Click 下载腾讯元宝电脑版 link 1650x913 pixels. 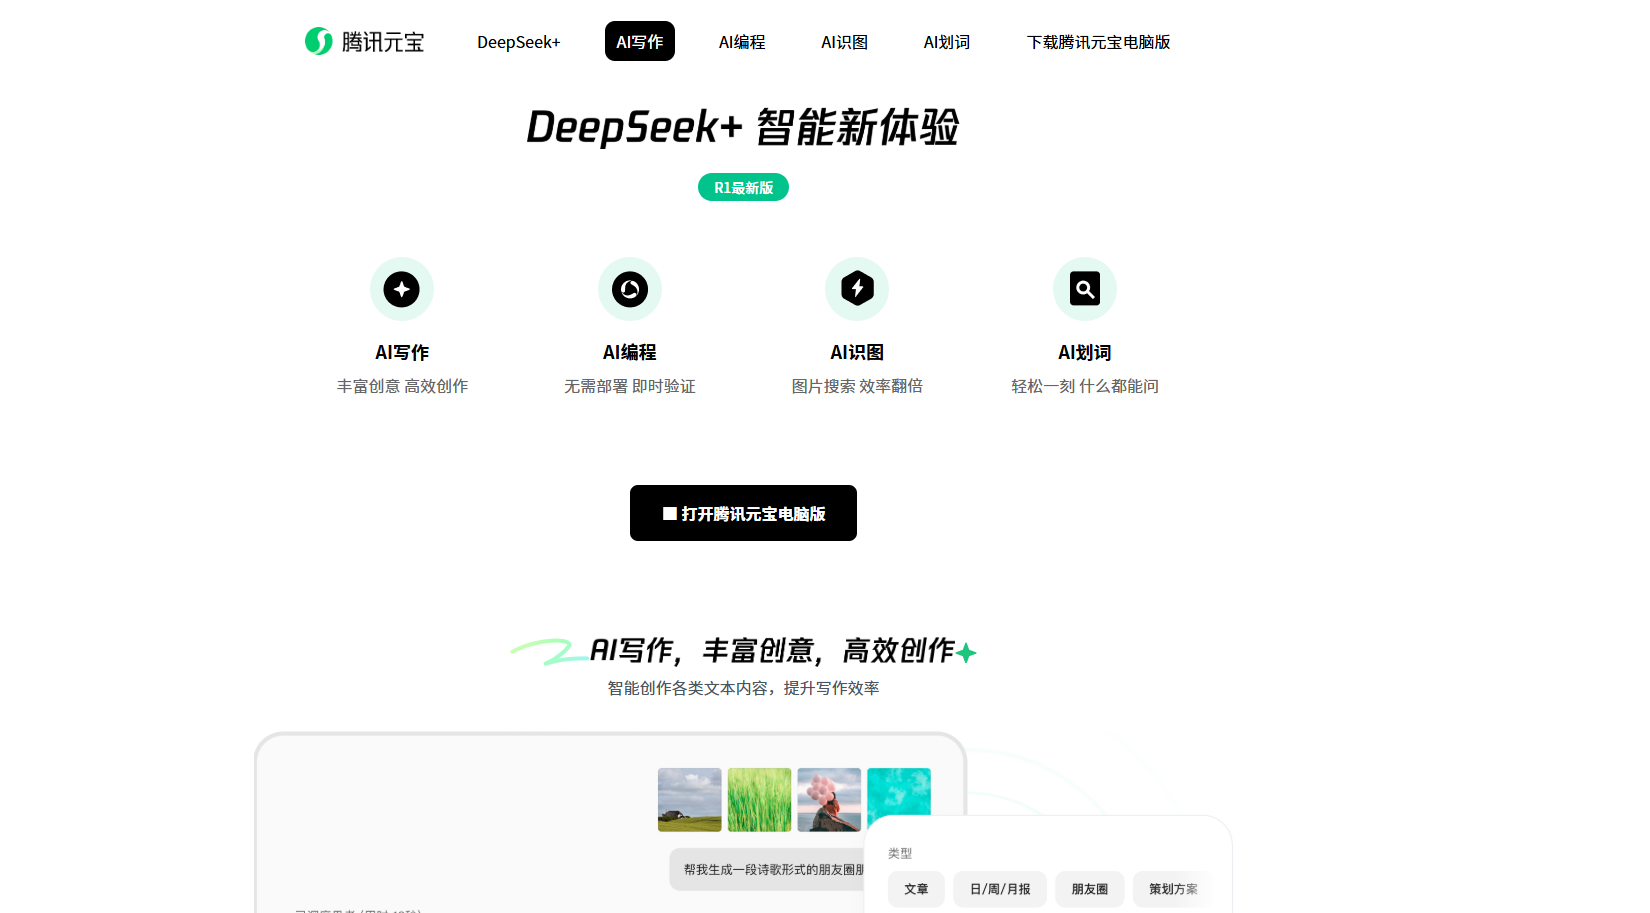pyautogui.click(x=1098, y=42)
